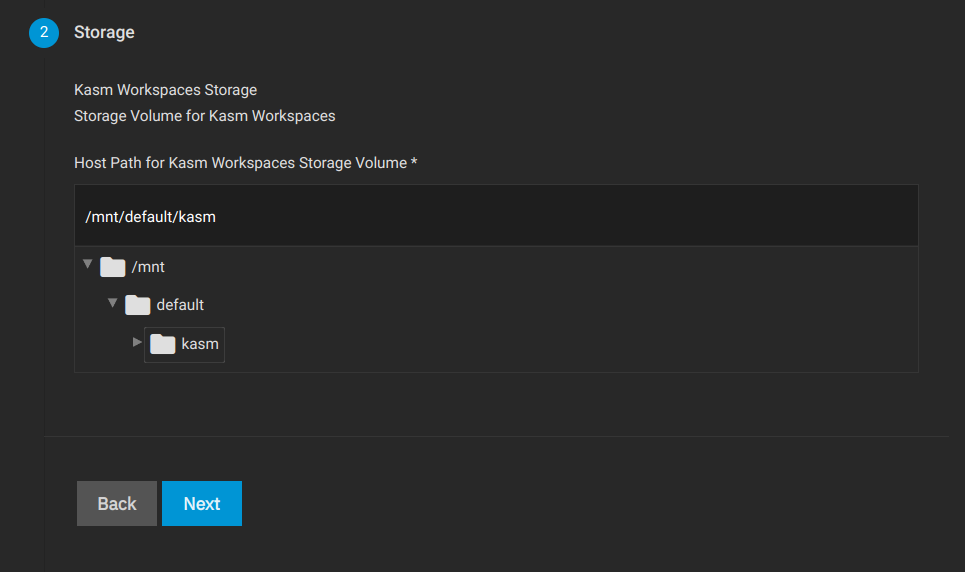This screenshot has height=572, width=965.
Task: Collapse the /mnt tree node arrow
Action: click(87, 264)
